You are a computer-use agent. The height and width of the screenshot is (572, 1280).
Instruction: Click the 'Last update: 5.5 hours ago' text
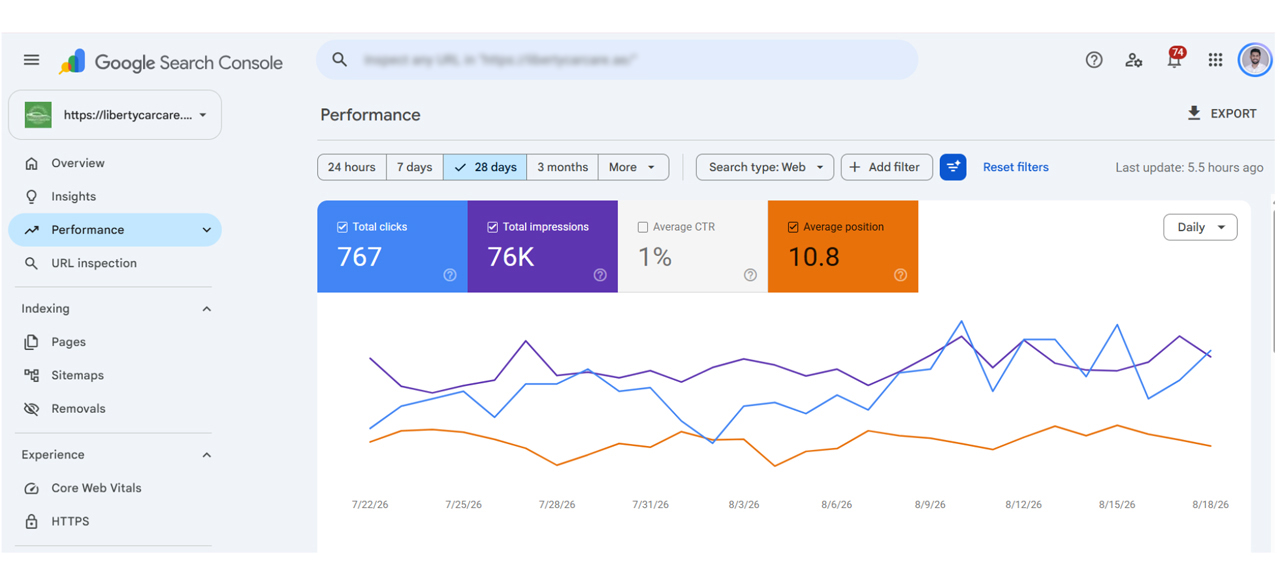(1189, 167)
